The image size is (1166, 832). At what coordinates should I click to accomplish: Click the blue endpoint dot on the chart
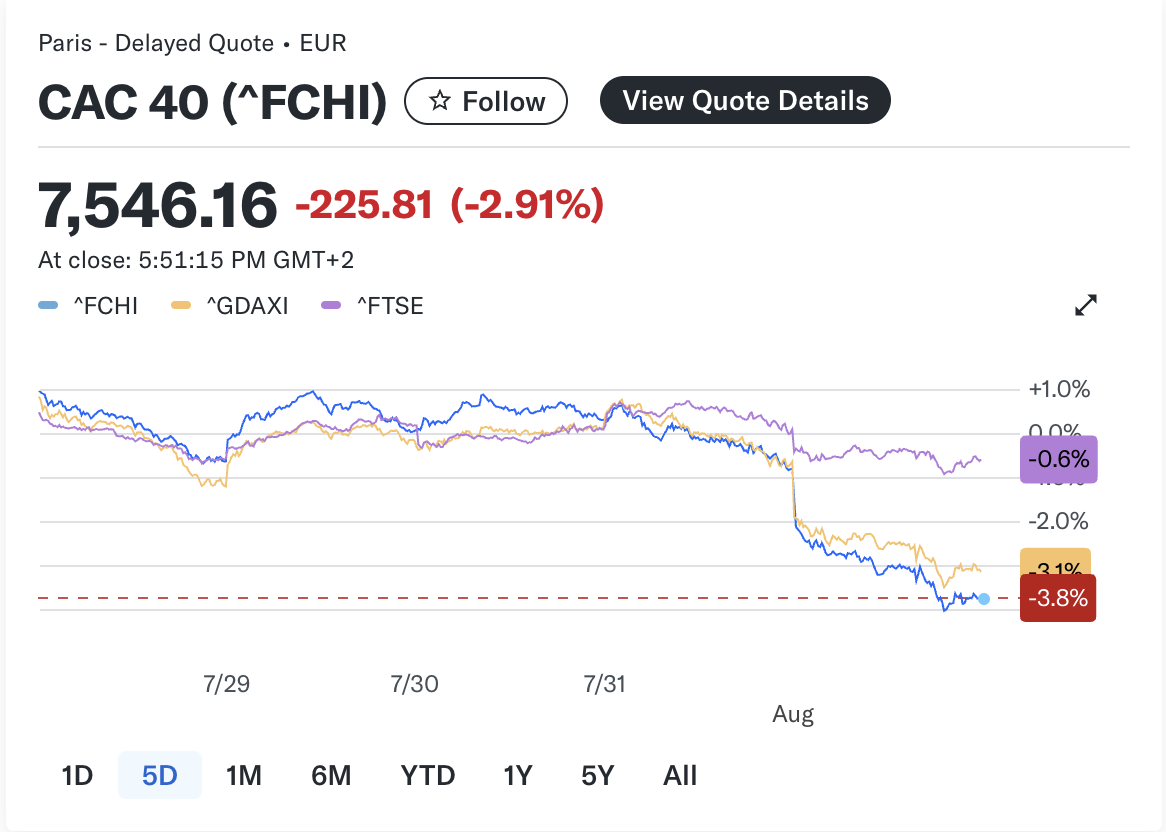pos(984,599)
